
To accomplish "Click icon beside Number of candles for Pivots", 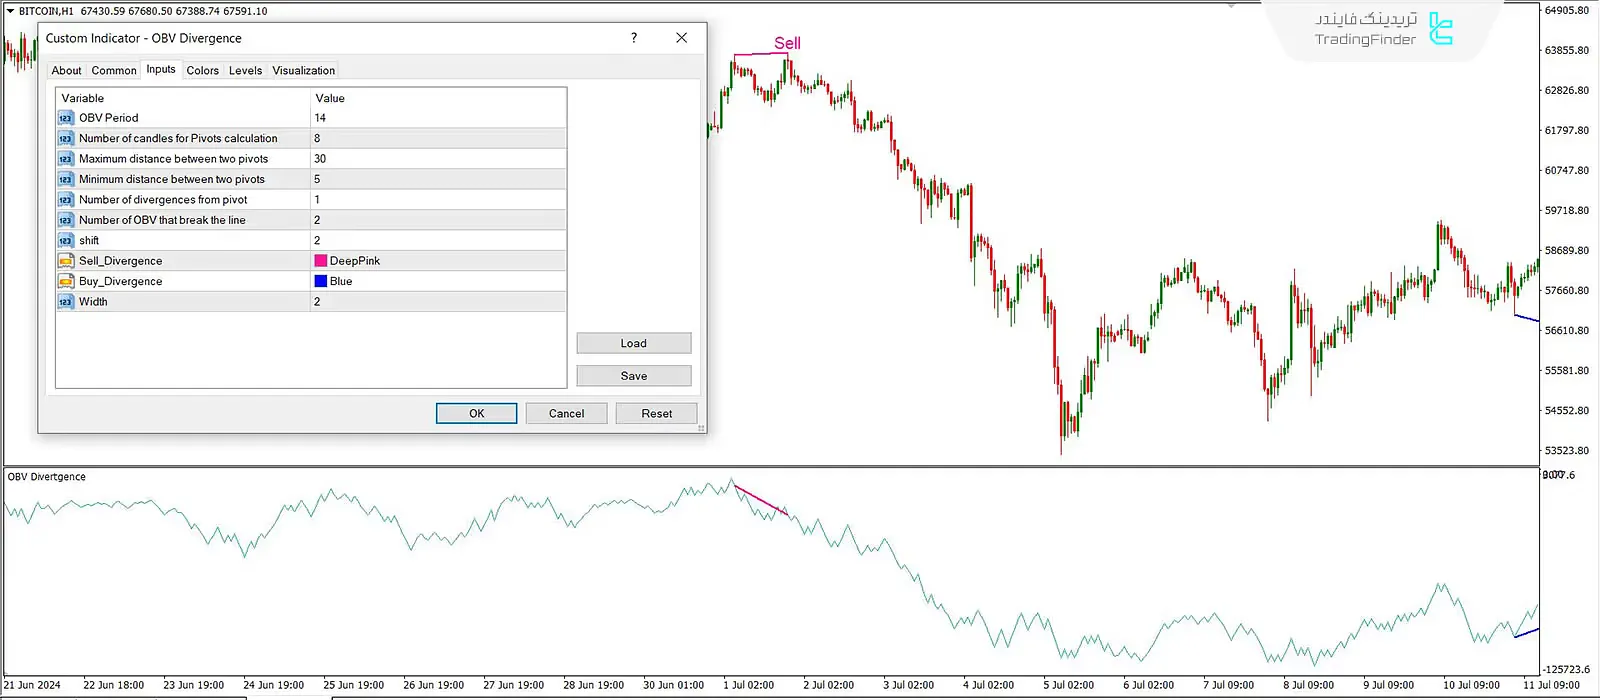I will [x=66, y=139].
